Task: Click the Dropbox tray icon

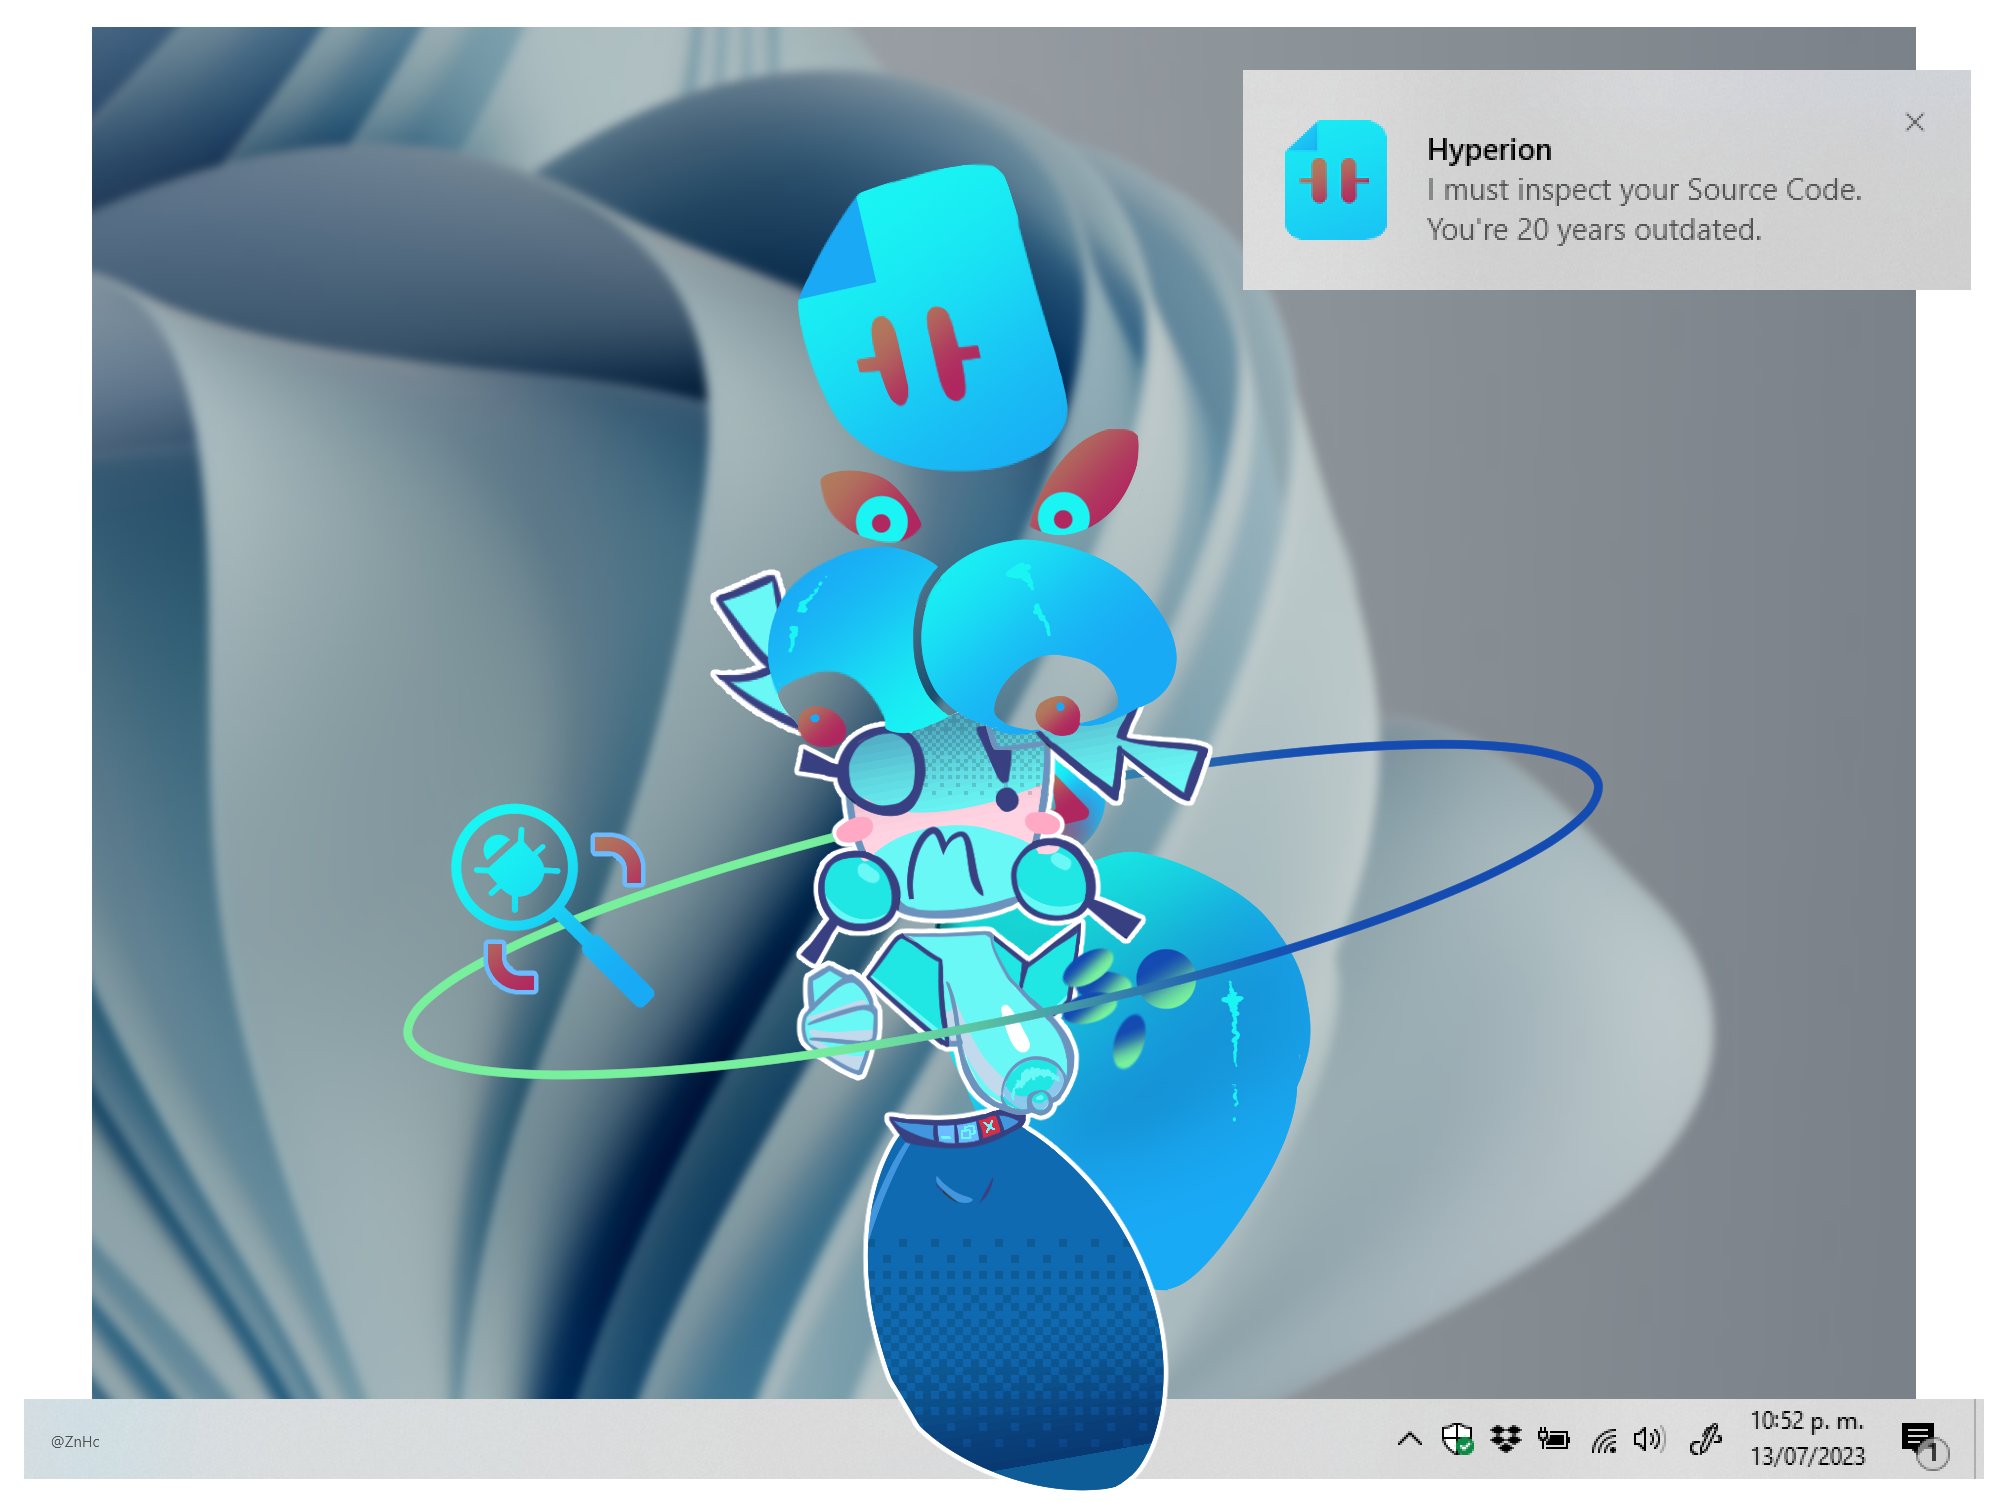Action: (x=1505, y=1439)
